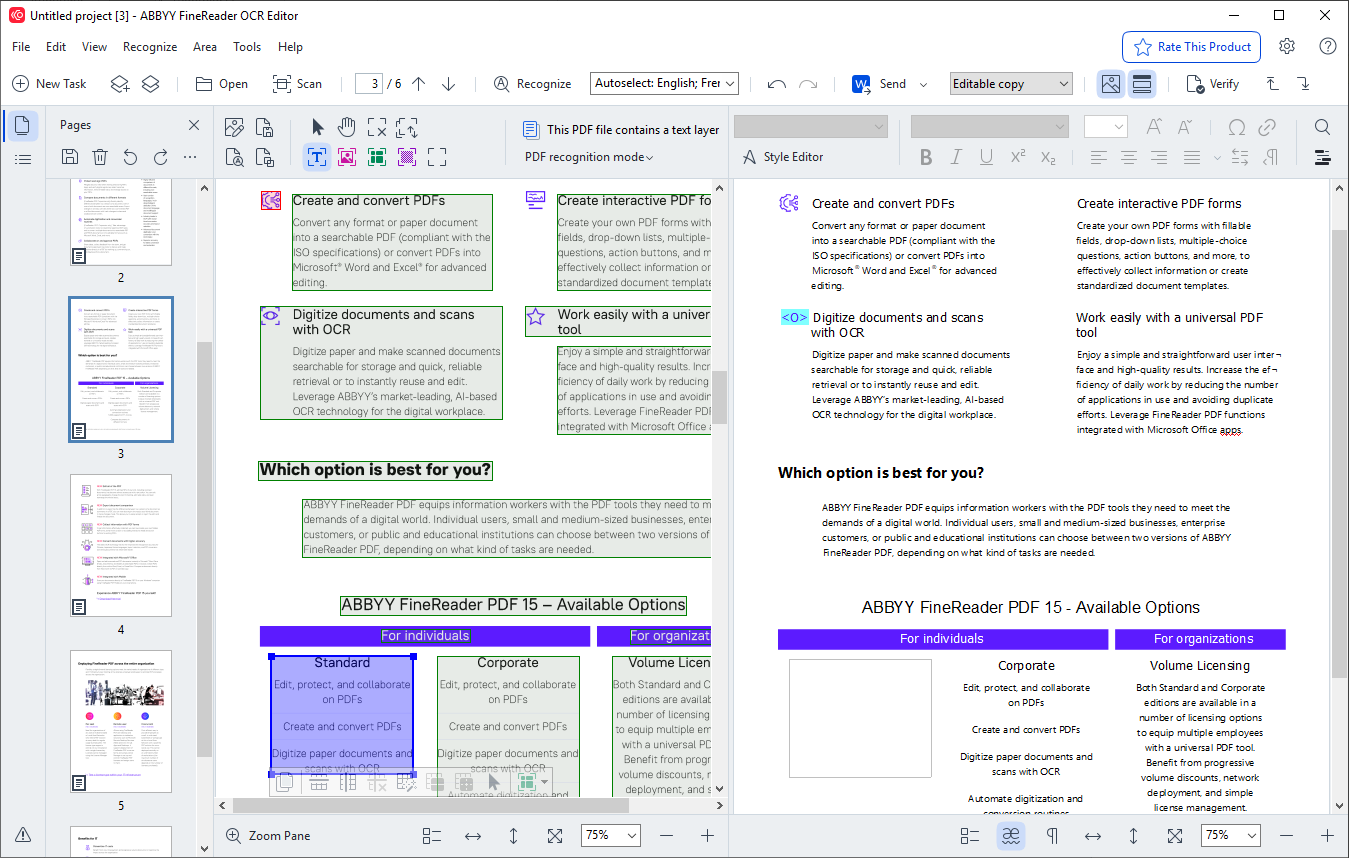Open the paragraph style dropdown

point(811,127)
